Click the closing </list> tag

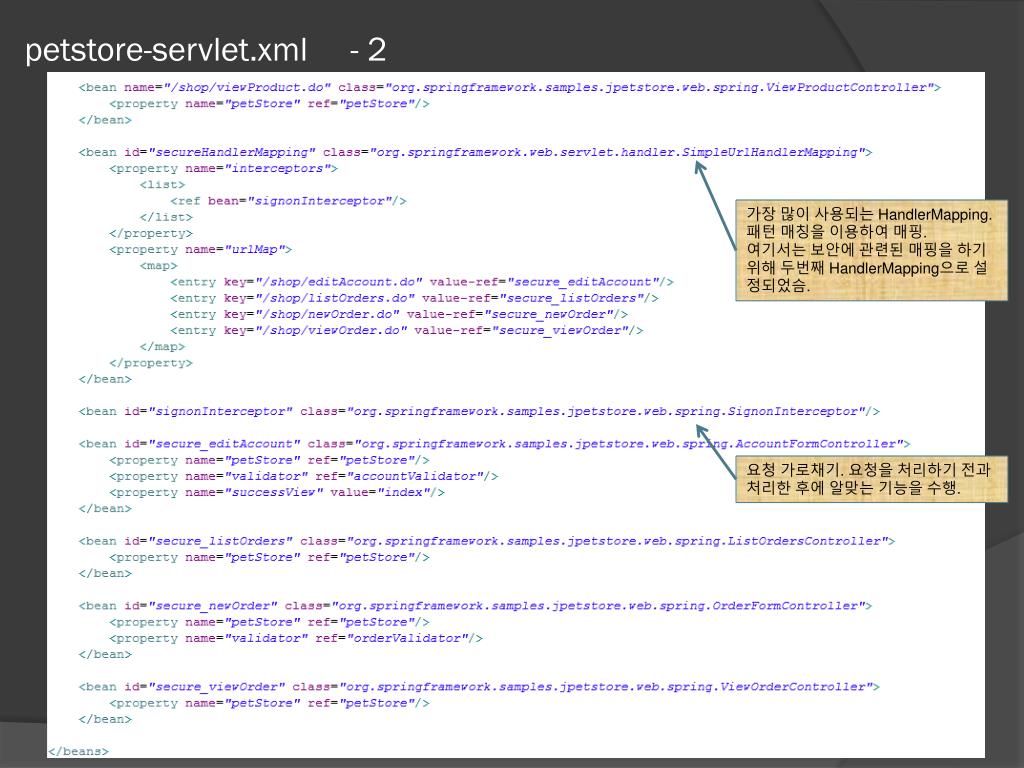166,217
